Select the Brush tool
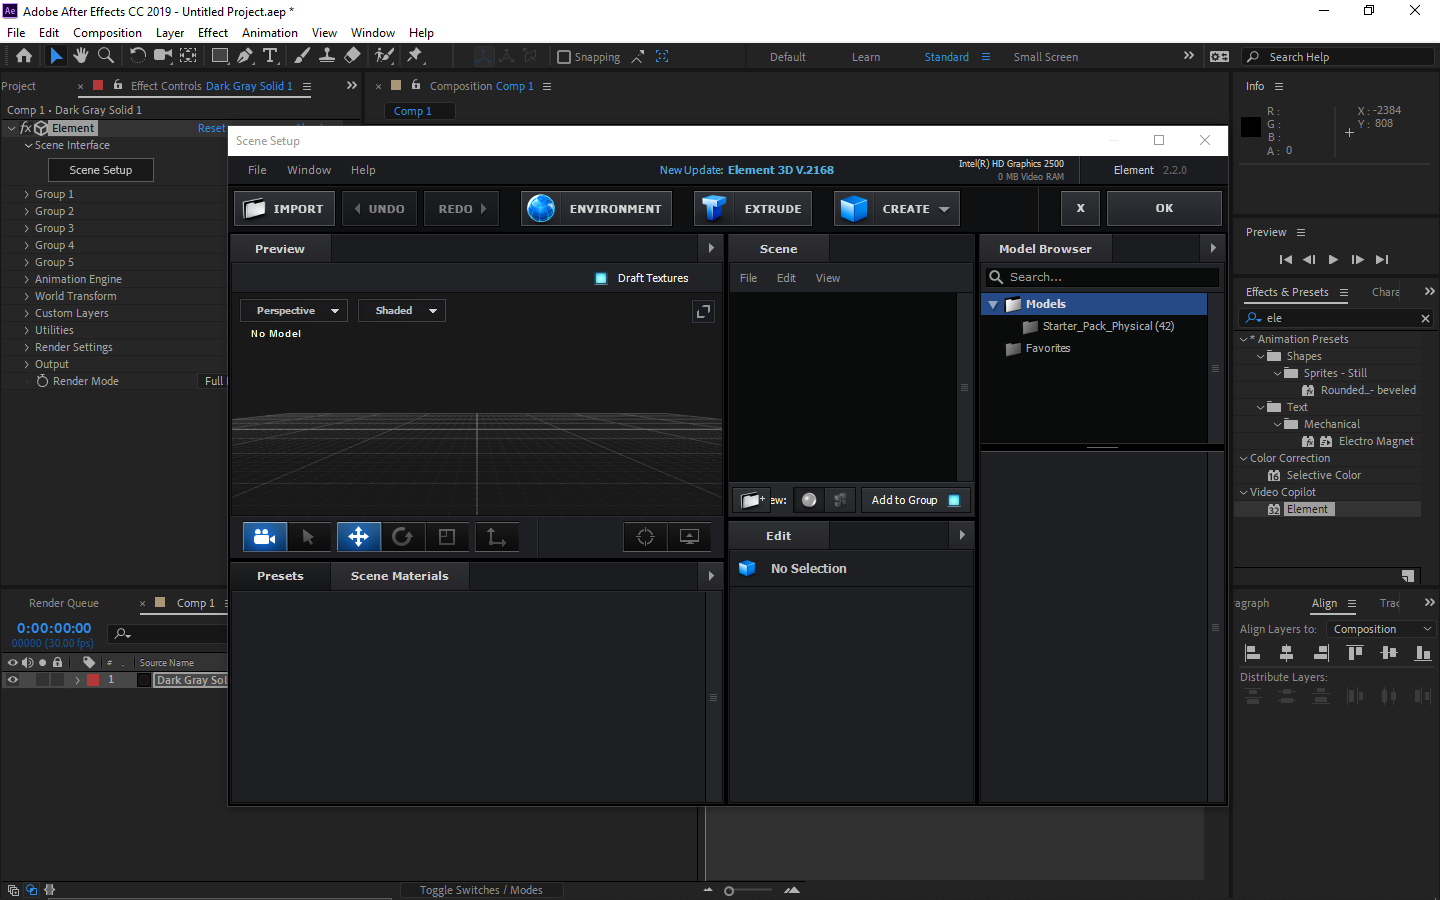This screenshot has height=900, width=1440. coord(302,56)
